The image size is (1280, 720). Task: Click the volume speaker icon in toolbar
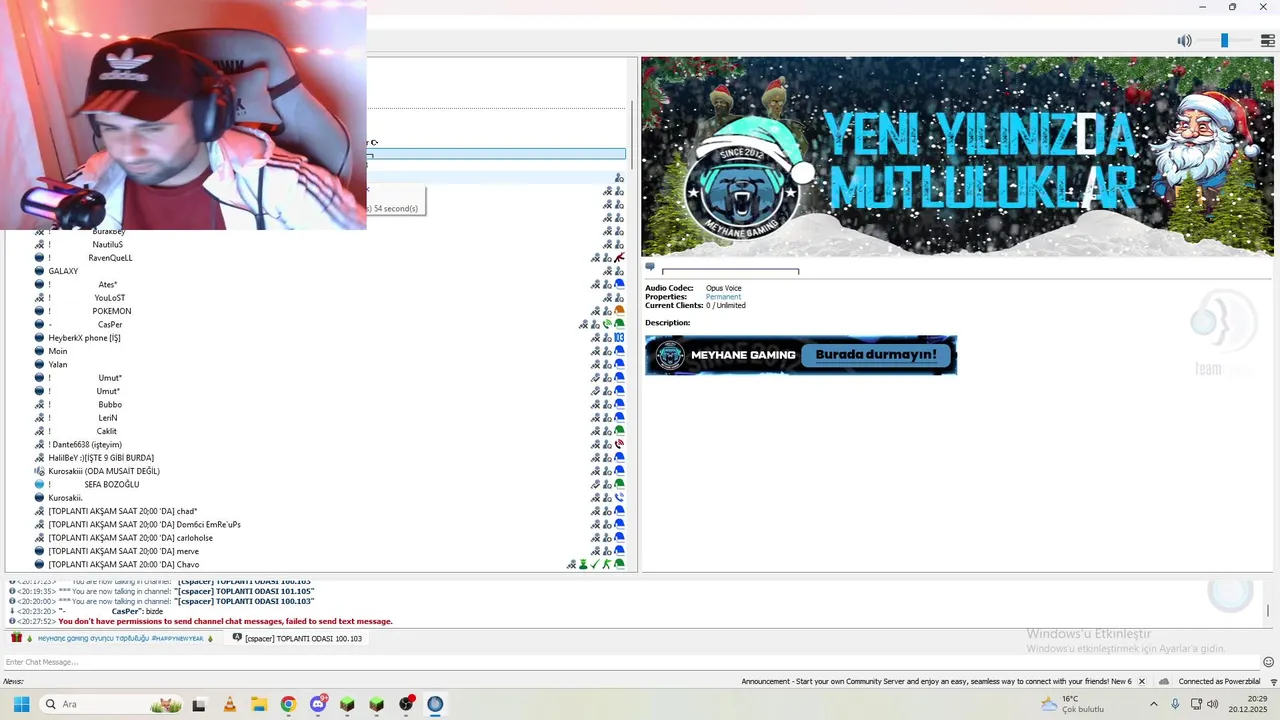1184,41
